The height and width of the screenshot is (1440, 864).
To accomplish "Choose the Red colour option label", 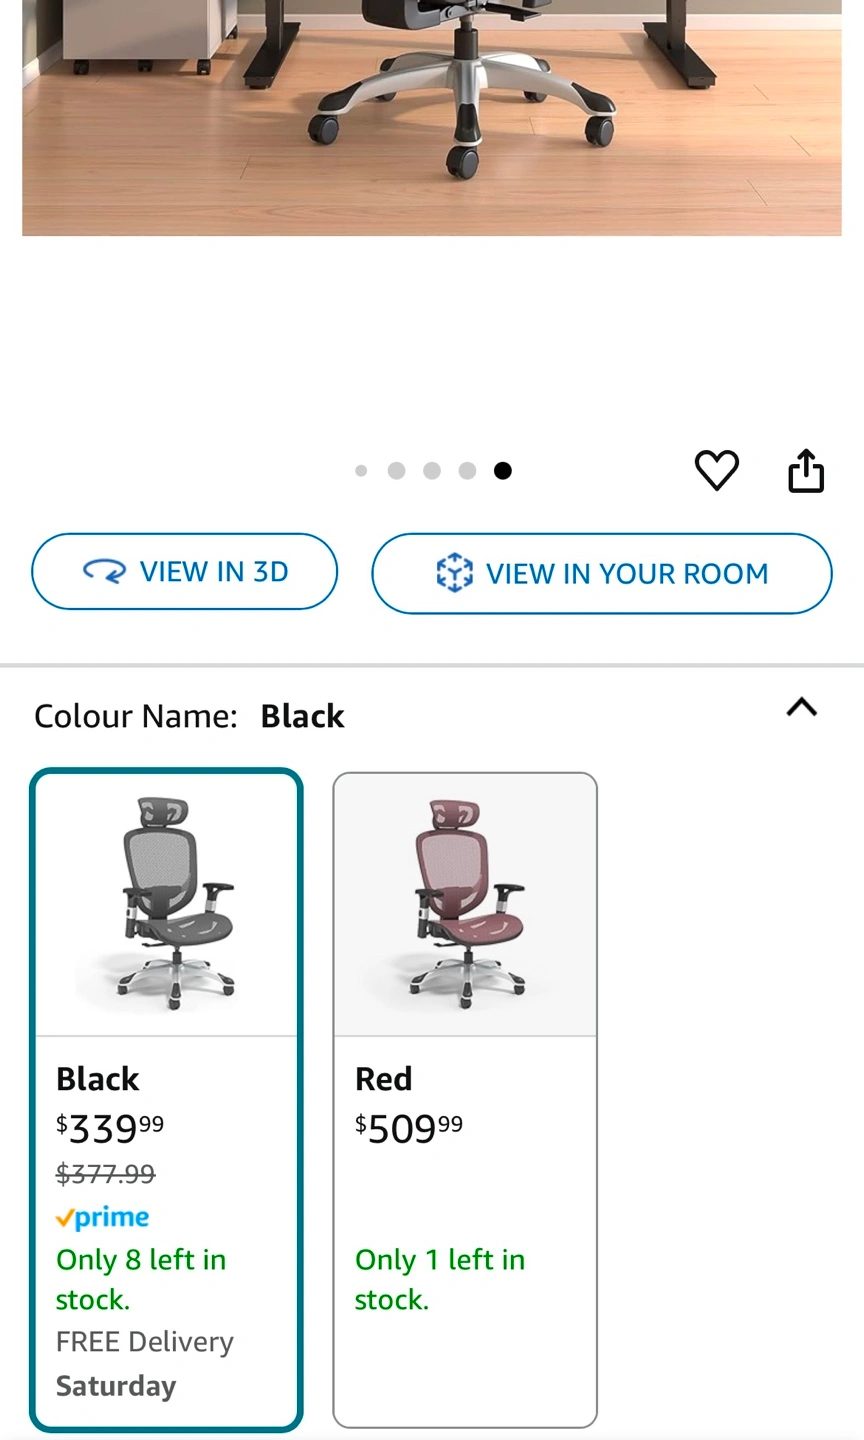I will pos(384,1079).
